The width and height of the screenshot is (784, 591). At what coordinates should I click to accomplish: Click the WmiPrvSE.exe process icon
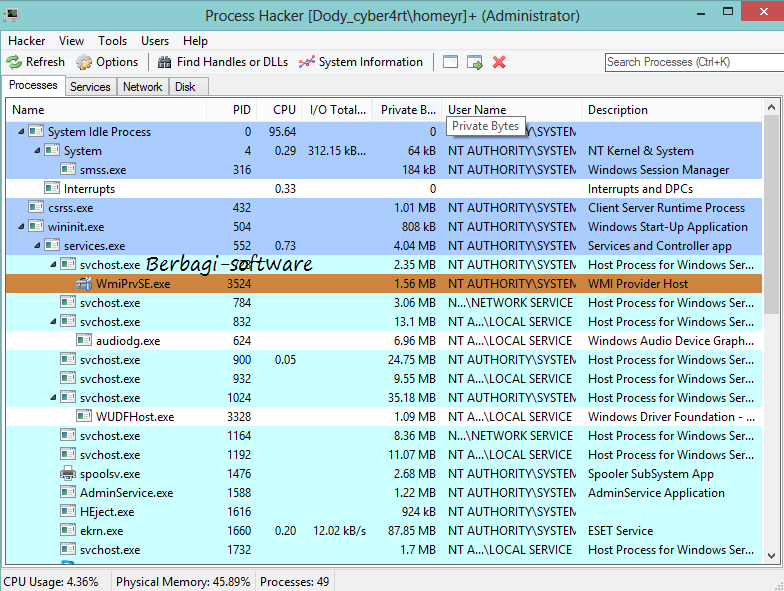coord(84,284)
